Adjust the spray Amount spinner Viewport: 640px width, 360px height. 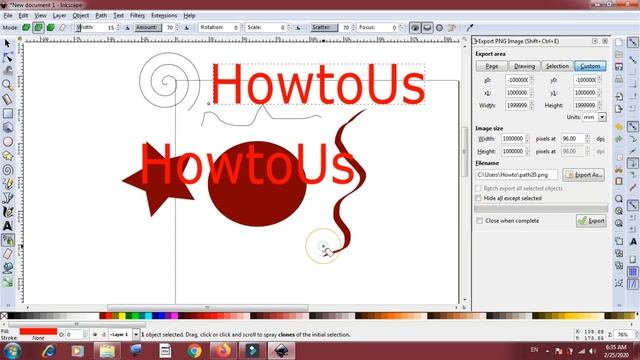[x=177, y=27]
